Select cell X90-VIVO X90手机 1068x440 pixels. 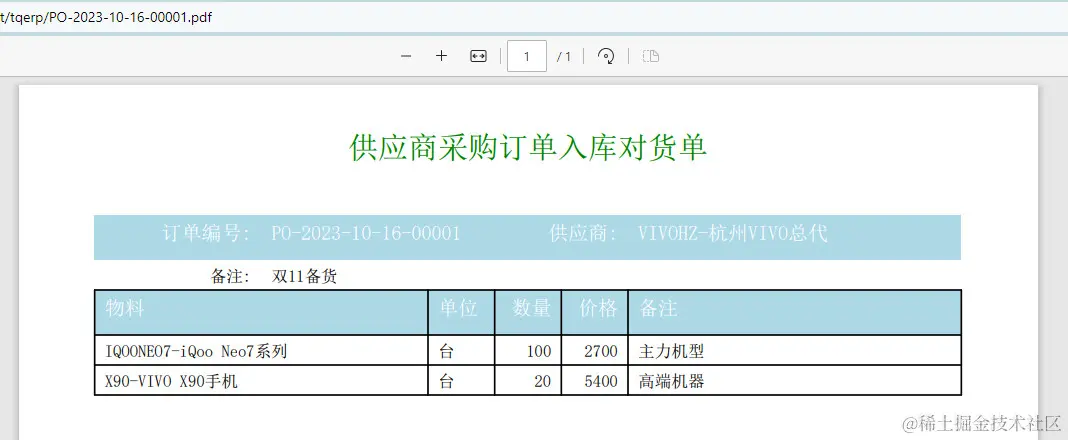click(x=261, y=381)
